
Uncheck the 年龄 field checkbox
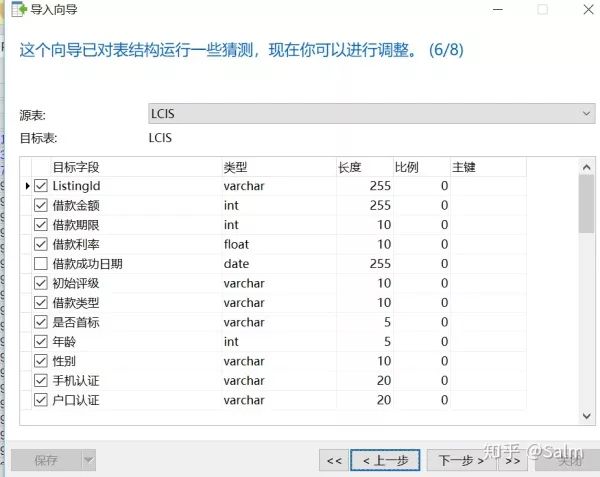coord(41,342)
